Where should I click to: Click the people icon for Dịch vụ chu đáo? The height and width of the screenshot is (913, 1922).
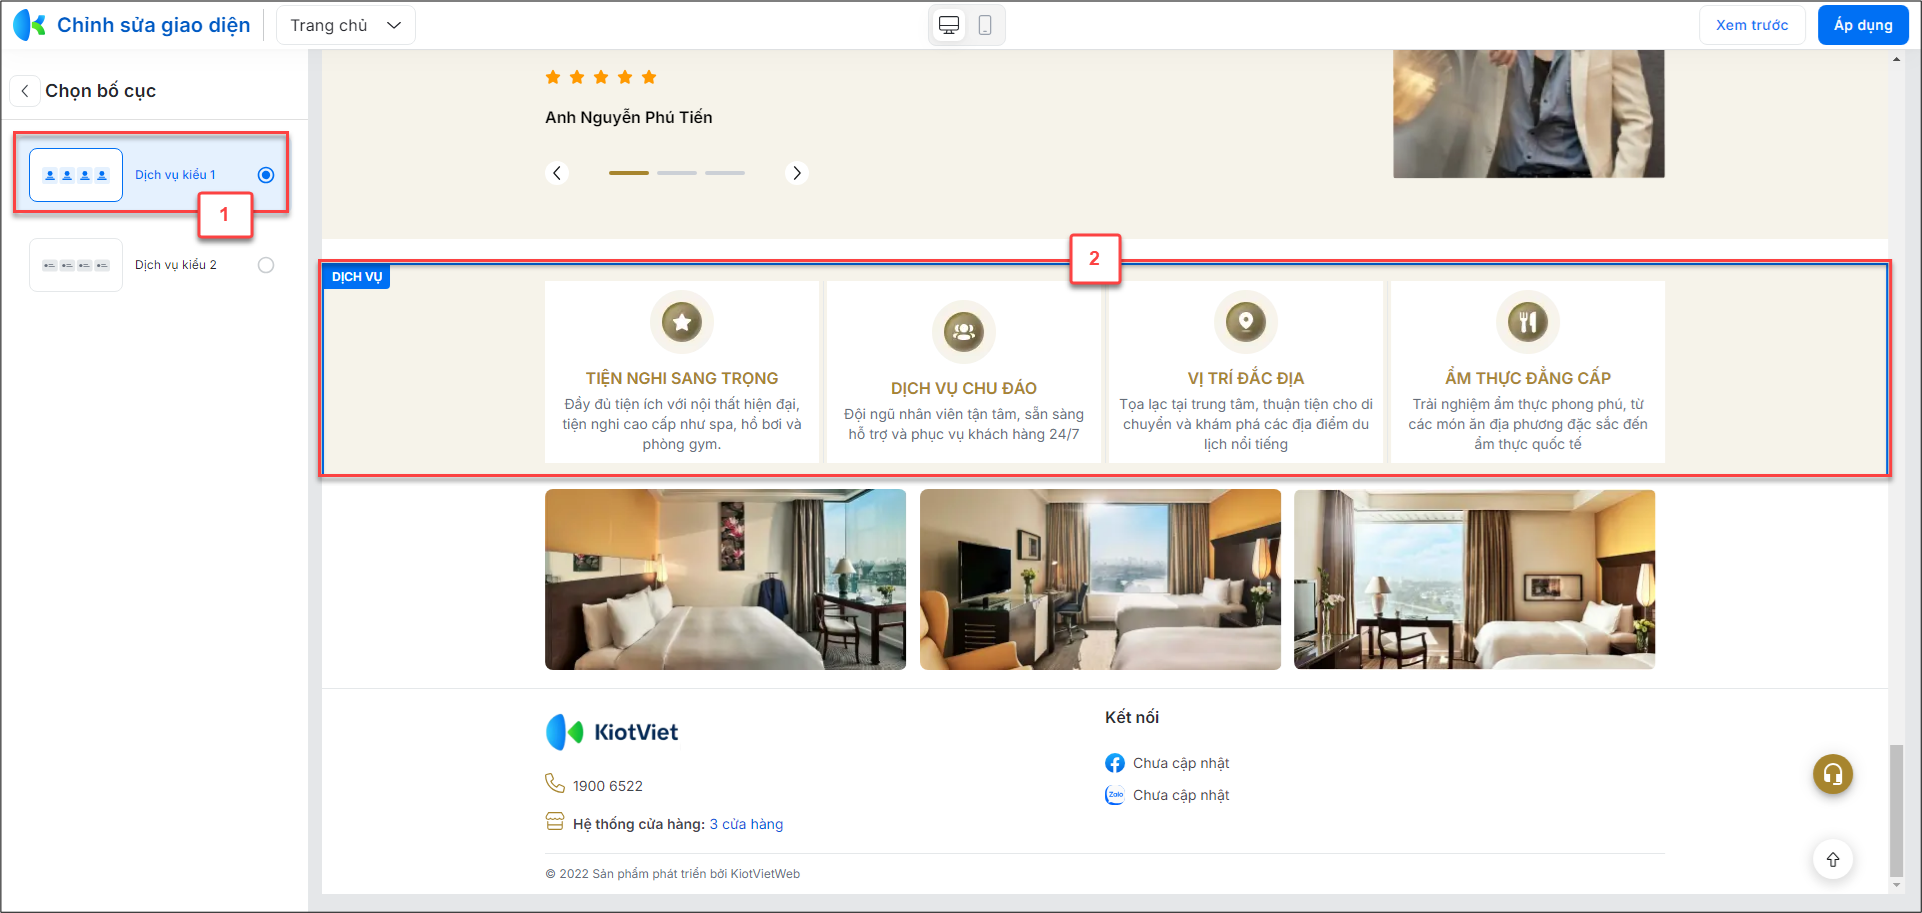point(964,332)
